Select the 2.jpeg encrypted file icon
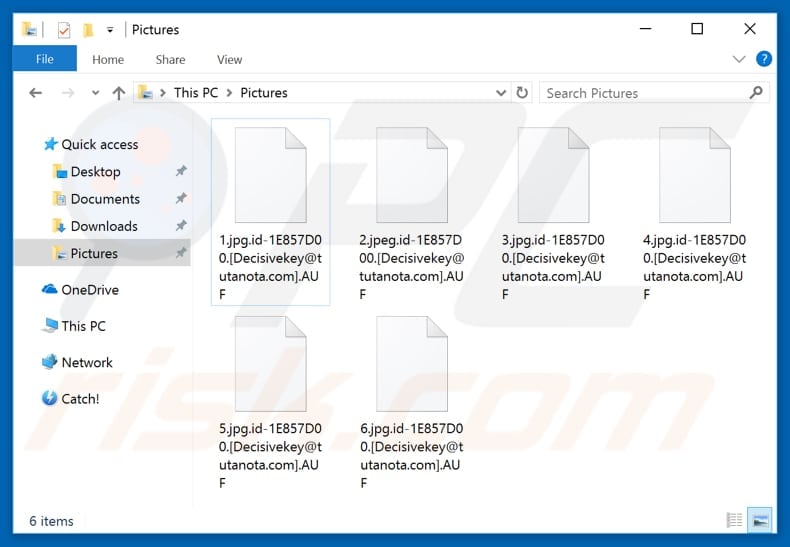 [x=412, y=175]
